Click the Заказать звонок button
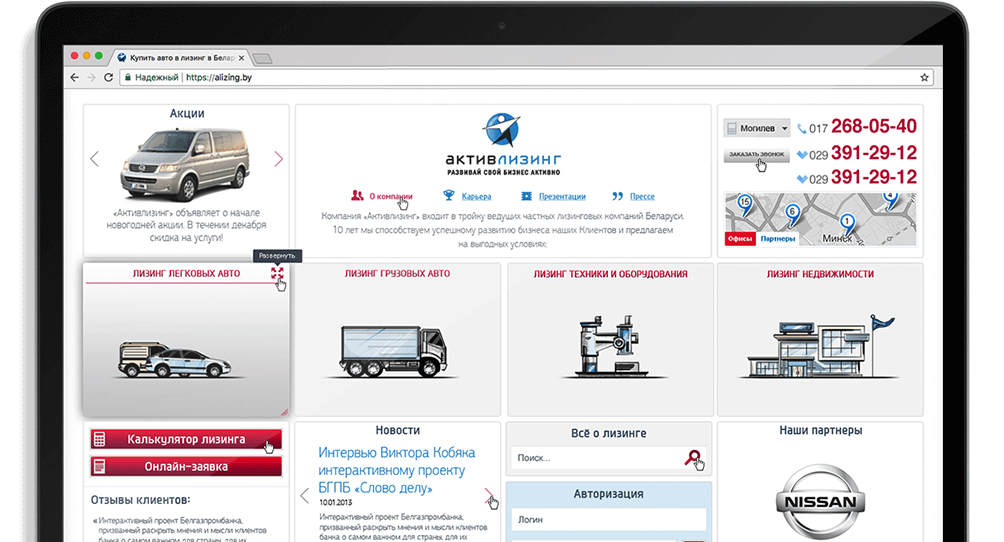Image resolution: width=1004 pixels, height=542 pixels. pos(756,154)
